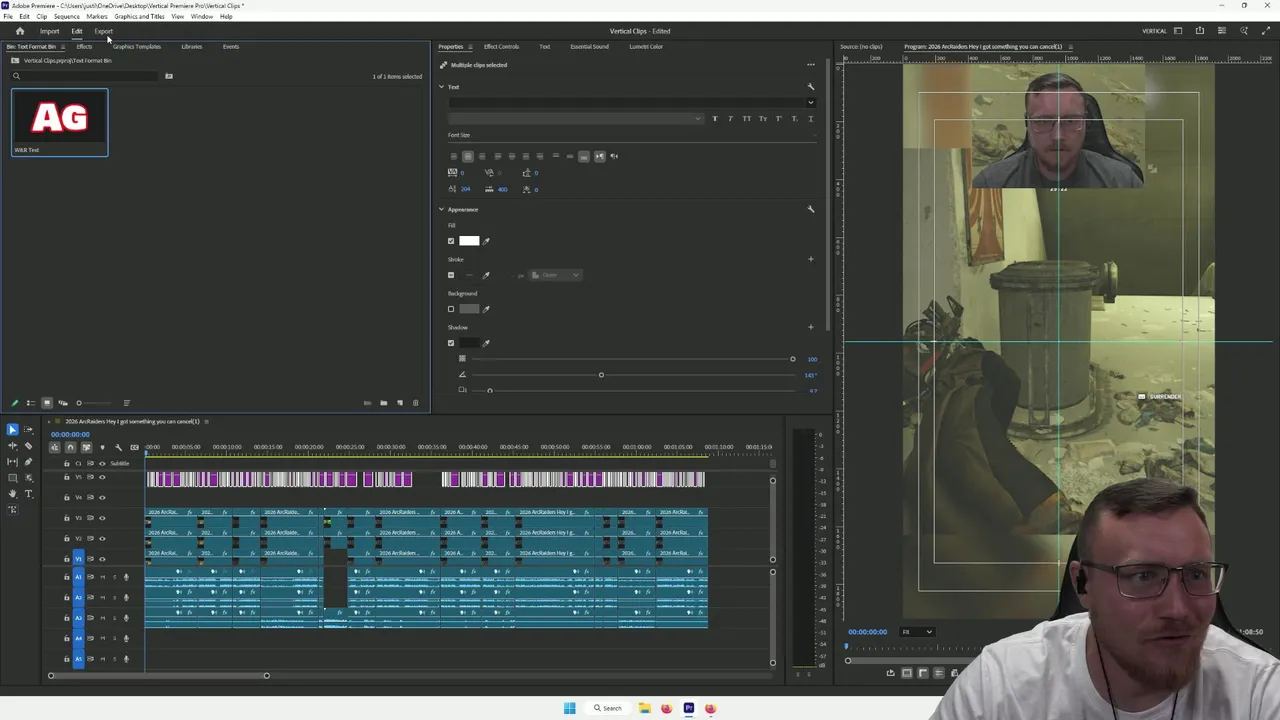This screenshot has width=1280, height=720.
Task: Switch to the Lumetri Color tab
Action: coord(646,47)
